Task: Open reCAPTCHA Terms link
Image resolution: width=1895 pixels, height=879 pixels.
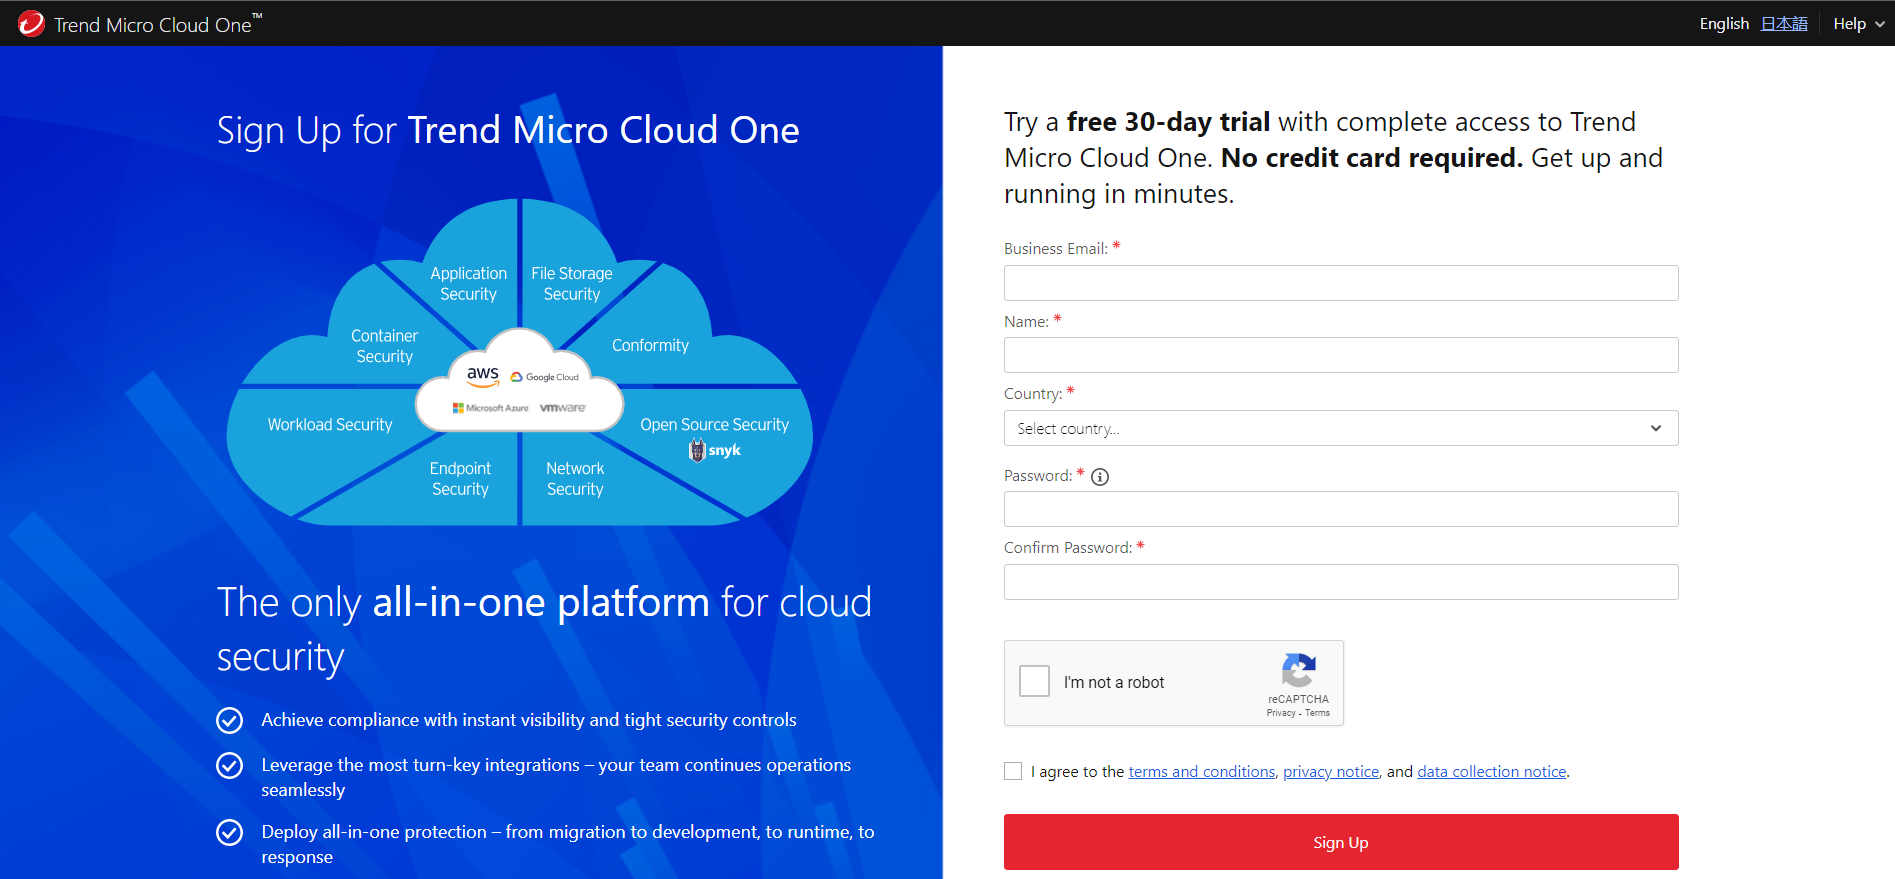Action: tap(1317, 713)
